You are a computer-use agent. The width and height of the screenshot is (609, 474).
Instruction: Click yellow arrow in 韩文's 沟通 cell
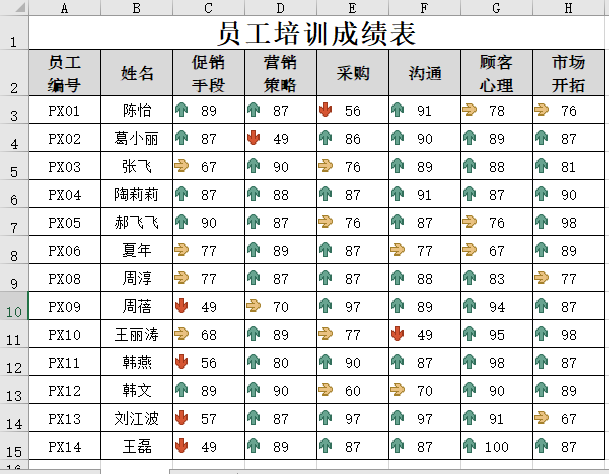pos(397,389)
